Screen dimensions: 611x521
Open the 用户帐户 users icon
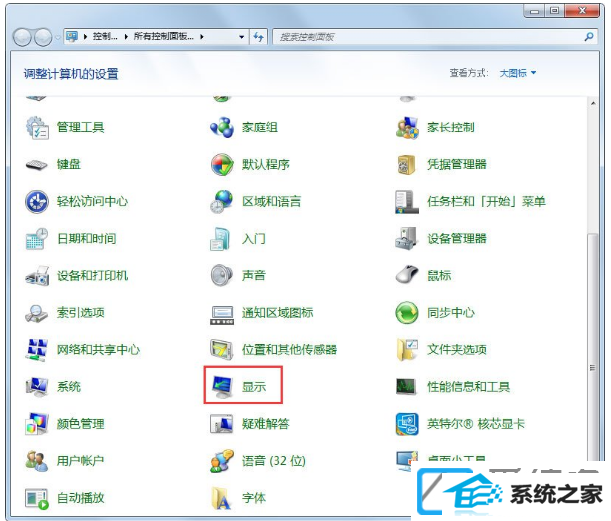(37, 461)
